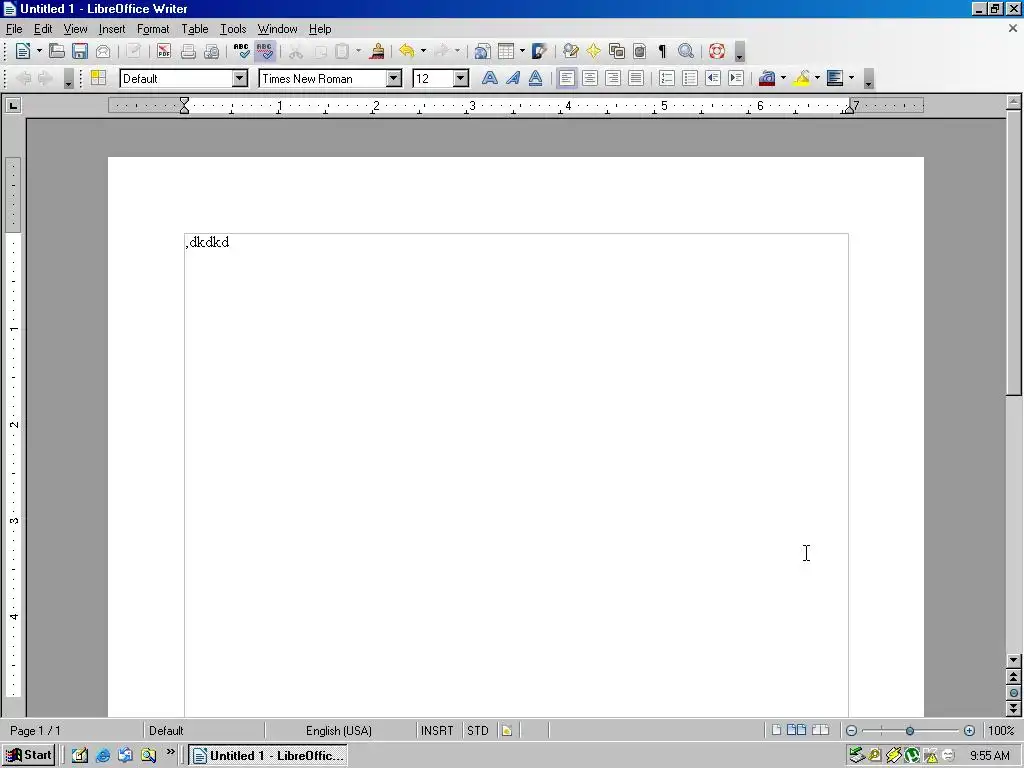Image resolution: width=1024 pixels, height=768 pixels.
Task: Open Find & Replace
Action: pos(570,51)
